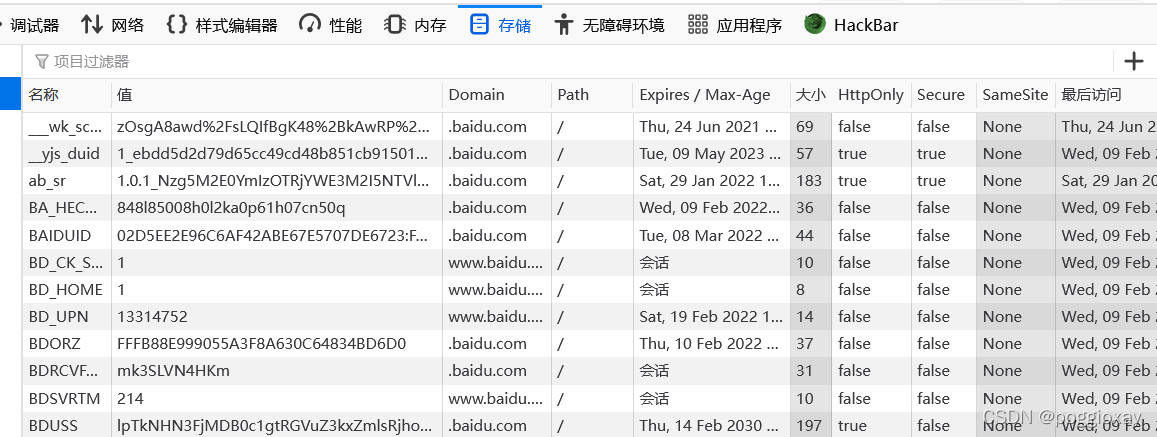Open the 内存 memory tab
The height and width of the screenshot is (437, 1157).
(415, 25)
